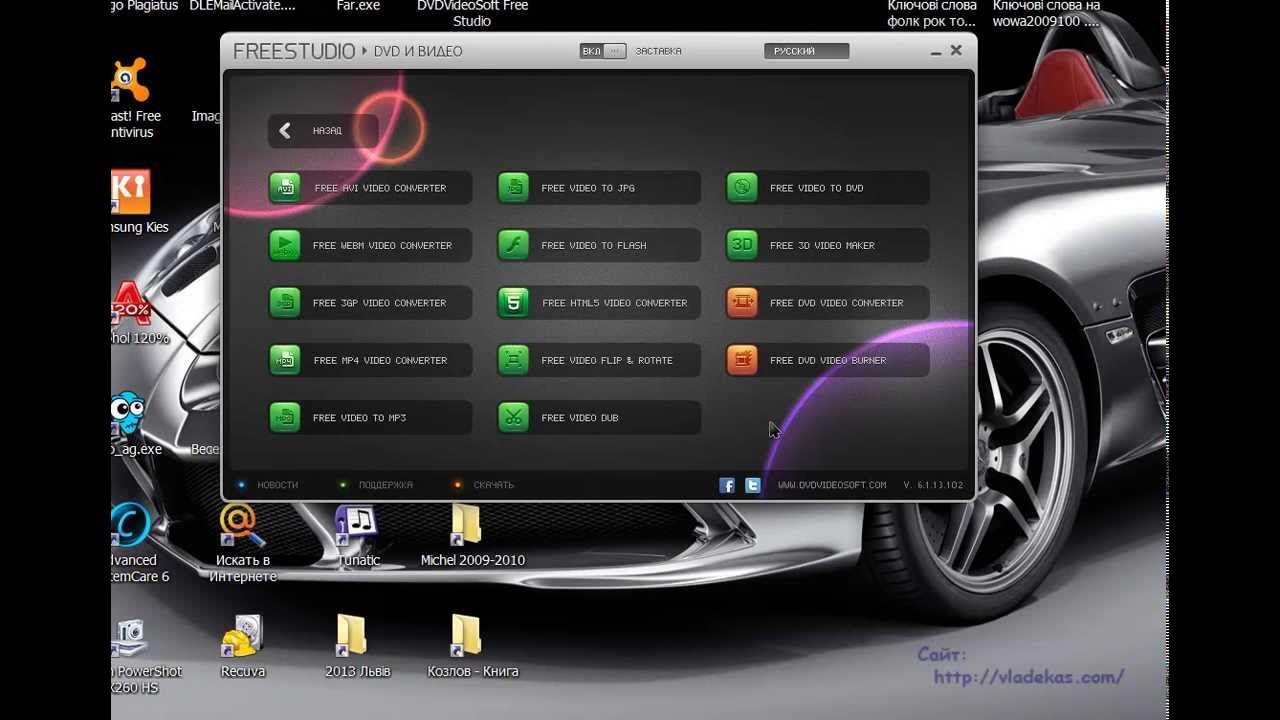Start Free MP4 Video Converter icon
Viewport: 1280px width, 720px height.
pyautogui.click(x=285, y=360)
